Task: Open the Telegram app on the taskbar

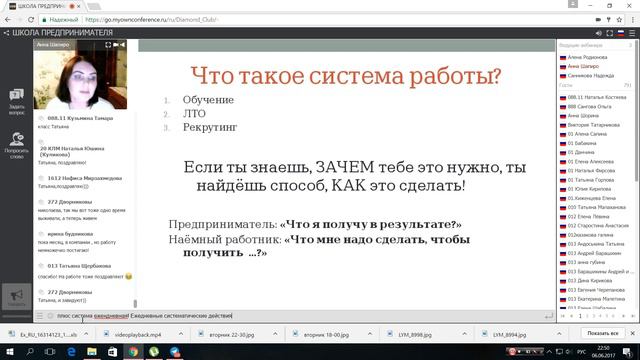Action: 175,351
